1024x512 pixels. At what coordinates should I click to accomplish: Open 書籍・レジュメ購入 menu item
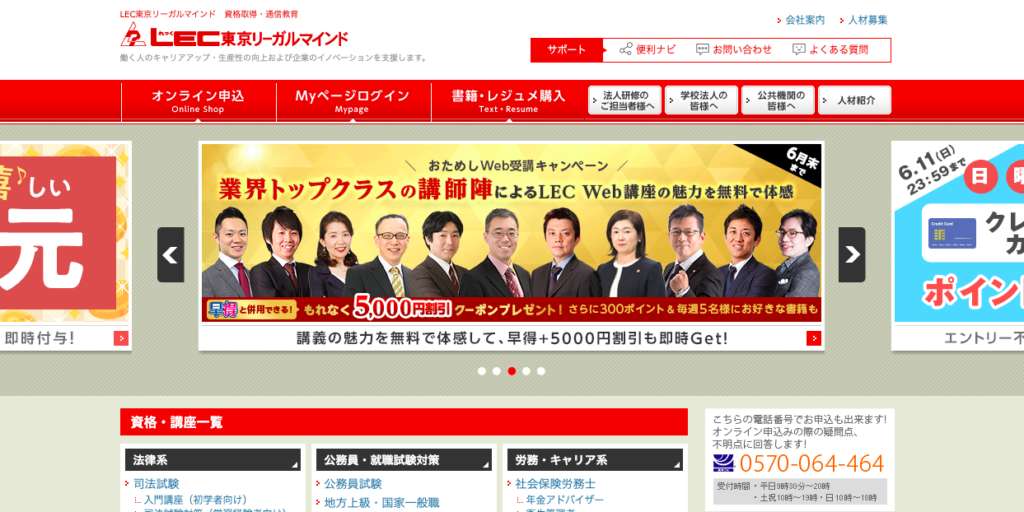(x=509, y=101)
